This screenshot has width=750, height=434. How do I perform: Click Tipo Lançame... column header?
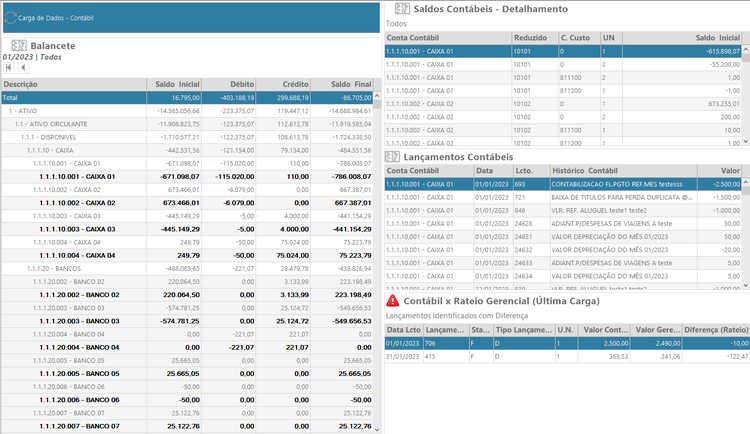pos(524,330)
